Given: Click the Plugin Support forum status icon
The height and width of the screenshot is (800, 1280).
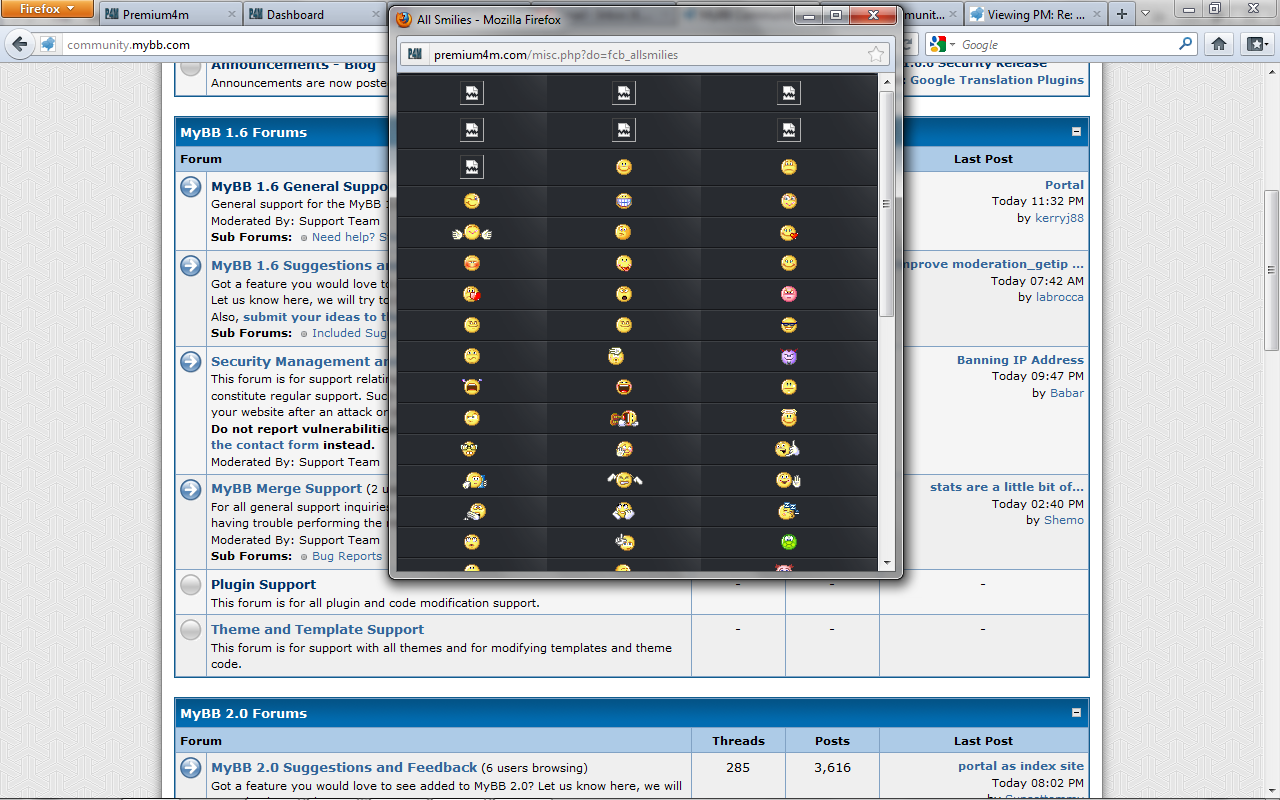Looking at the screenshot, I should [x=191, y=585].
